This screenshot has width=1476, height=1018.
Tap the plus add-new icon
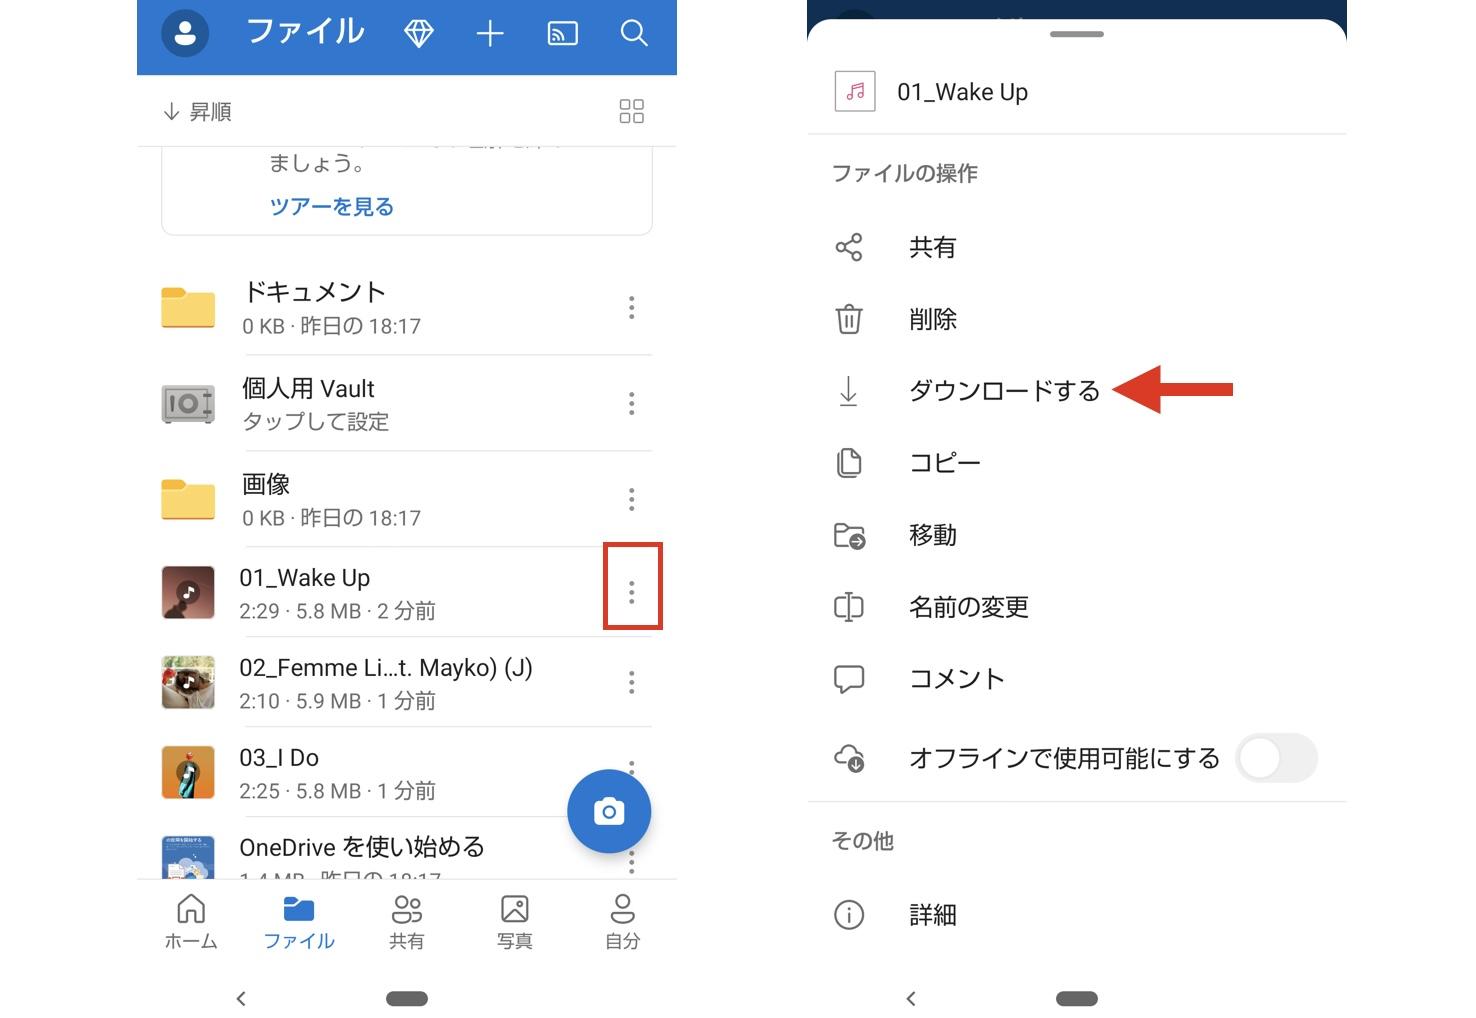coord(490,34)
